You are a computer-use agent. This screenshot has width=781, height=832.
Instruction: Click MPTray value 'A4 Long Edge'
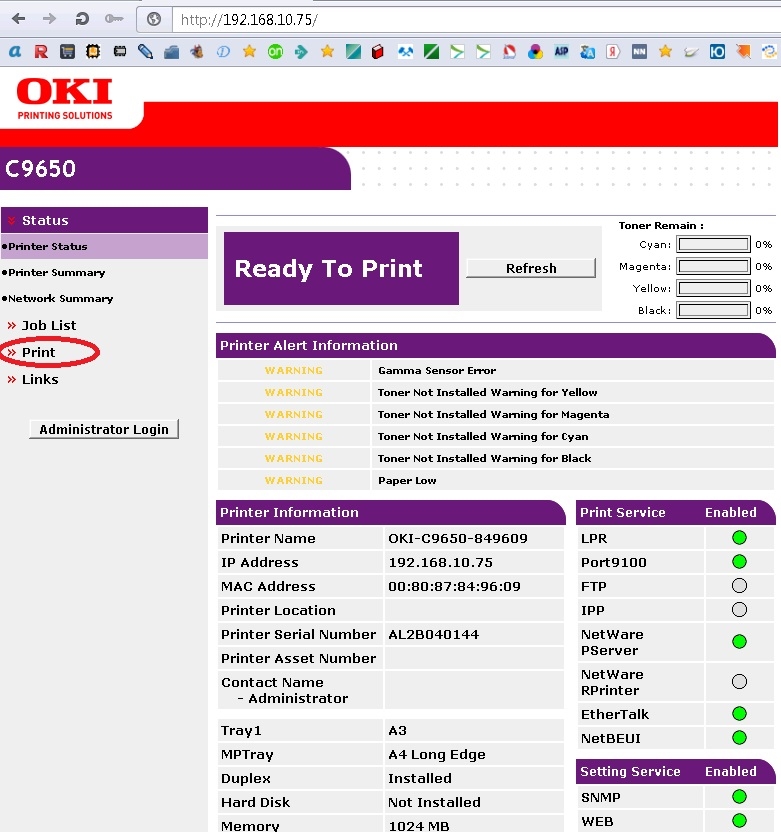[437, 754]
